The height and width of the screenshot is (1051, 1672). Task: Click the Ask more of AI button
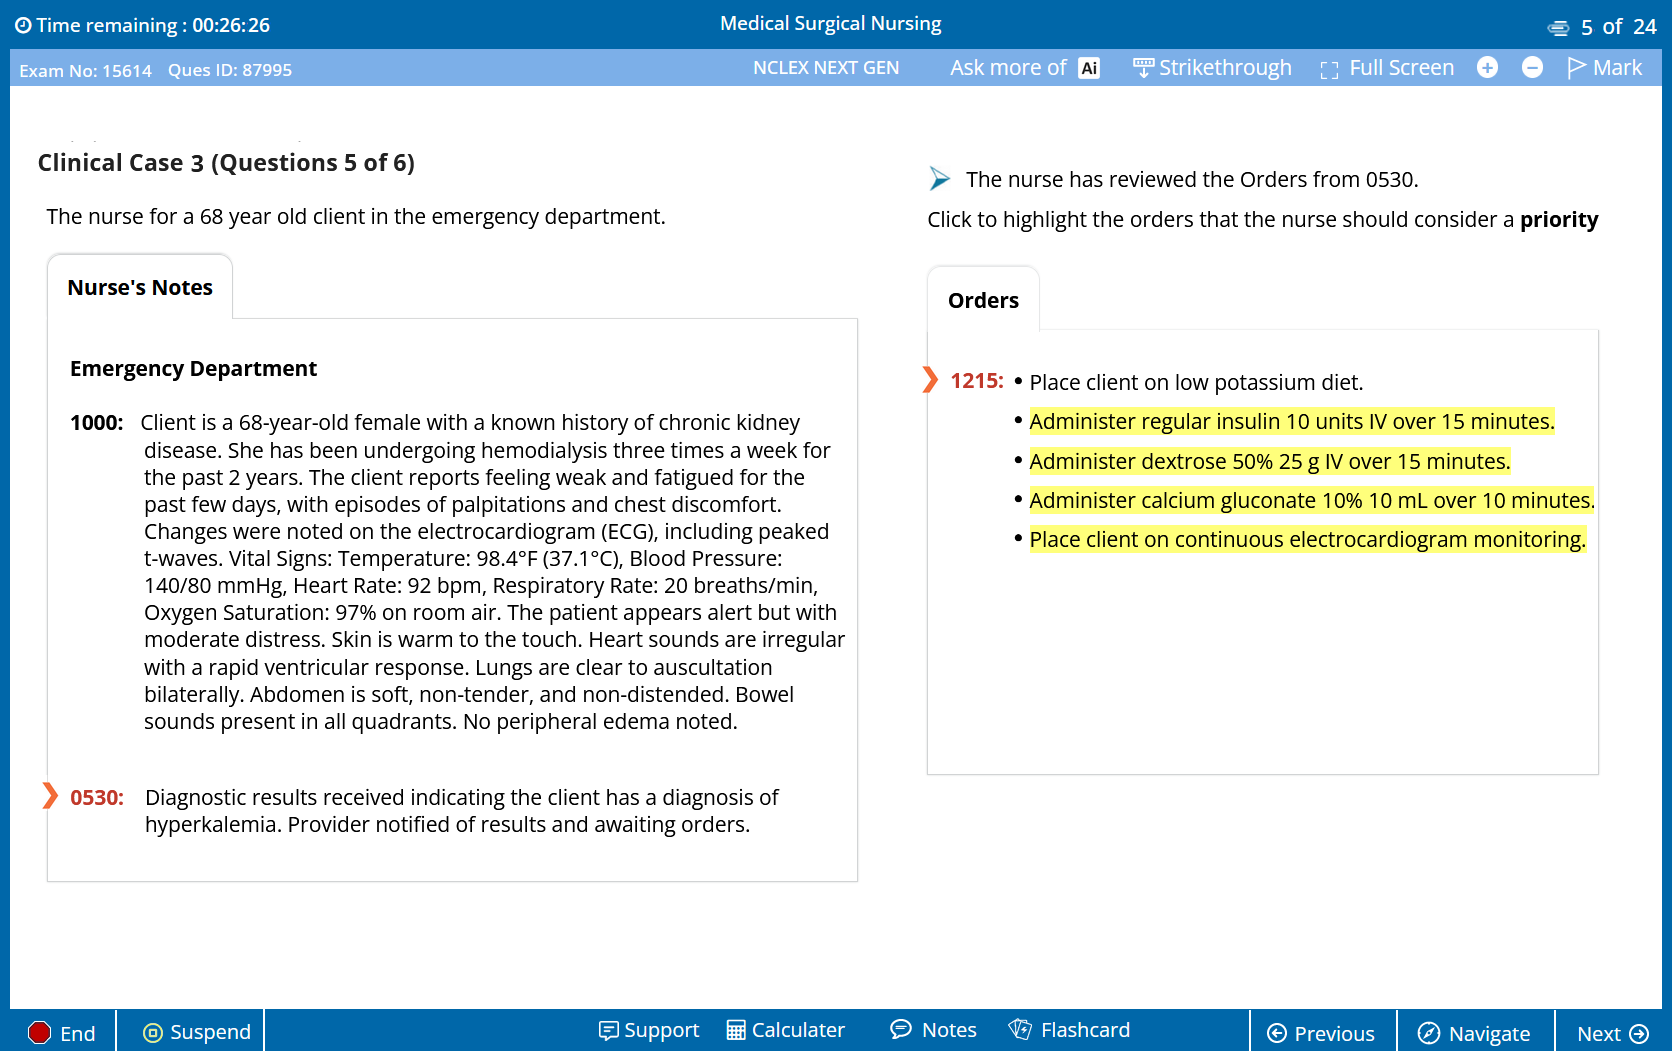pos(1025,68)
